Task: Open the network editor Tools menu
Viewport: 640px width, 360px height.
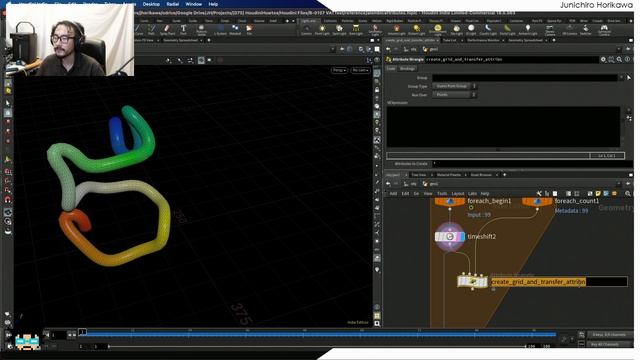Action: 442,193
